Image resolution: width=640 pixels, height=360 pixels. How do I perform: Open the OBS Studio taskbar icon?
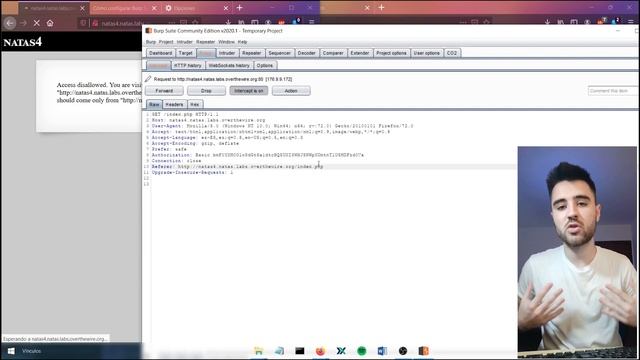[403, 351]
